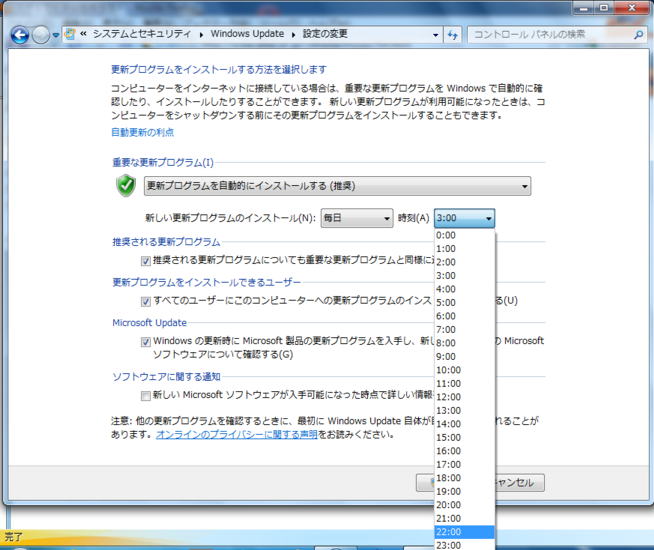This screenshot has height=550, width=654.
Task: Choose 5:00 from the time list
Action: [x=464, y=303]
